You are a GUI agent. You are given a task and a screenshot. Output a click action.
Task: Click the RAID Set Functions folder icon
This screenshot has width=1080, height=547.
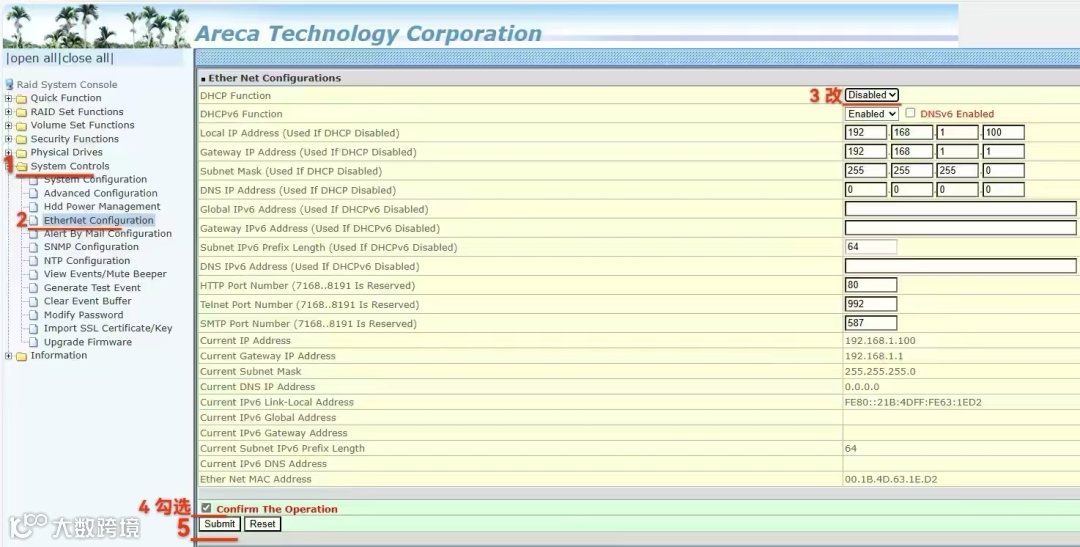click(21, 112)
